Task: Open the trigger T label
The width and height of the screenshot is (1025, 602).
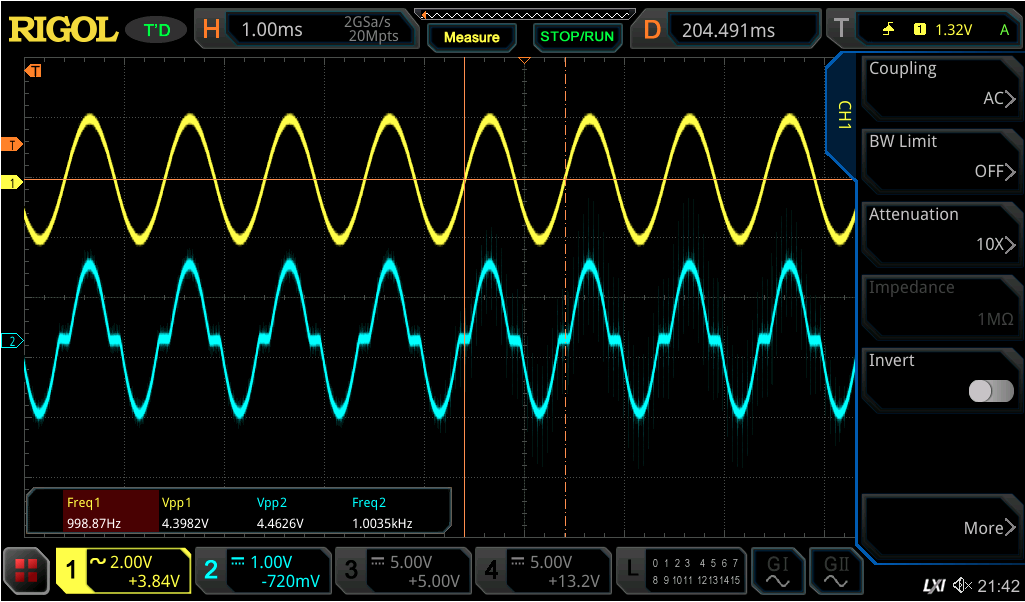Action: (x=841, y=29)
